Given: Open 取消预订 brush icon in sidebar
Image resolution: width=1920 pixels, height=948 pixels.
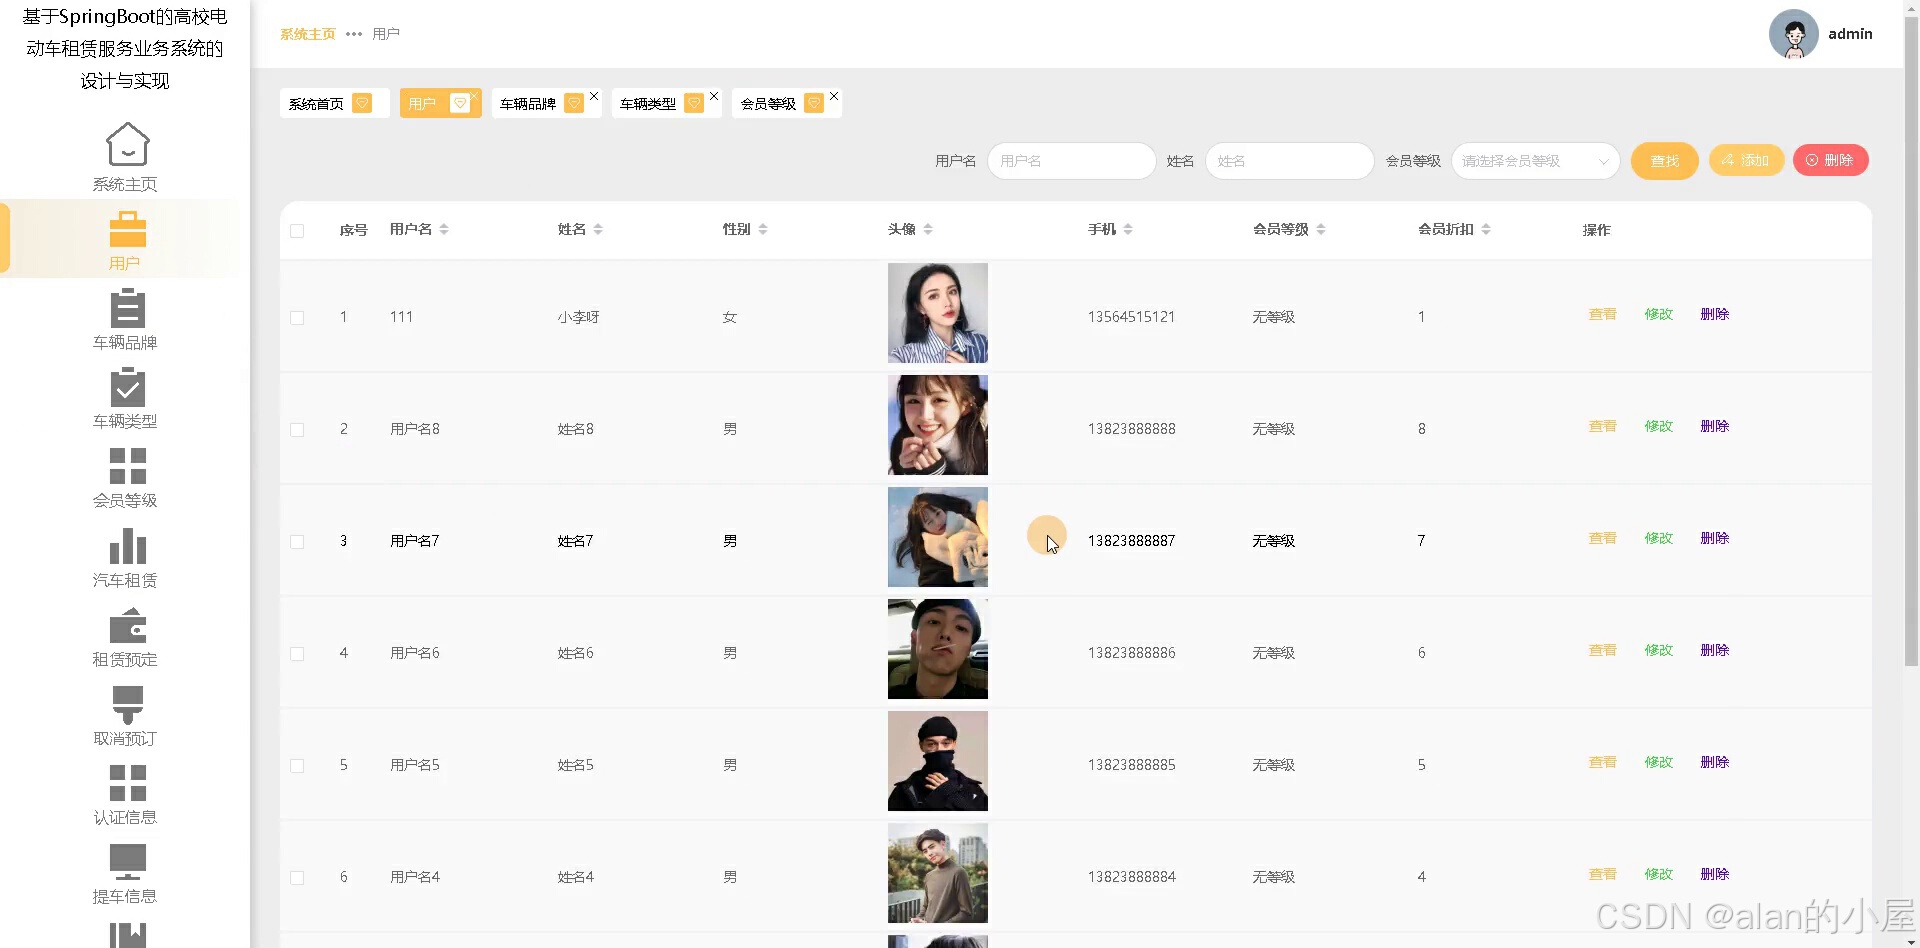Looking at the screenshot, I should point(127,704).
